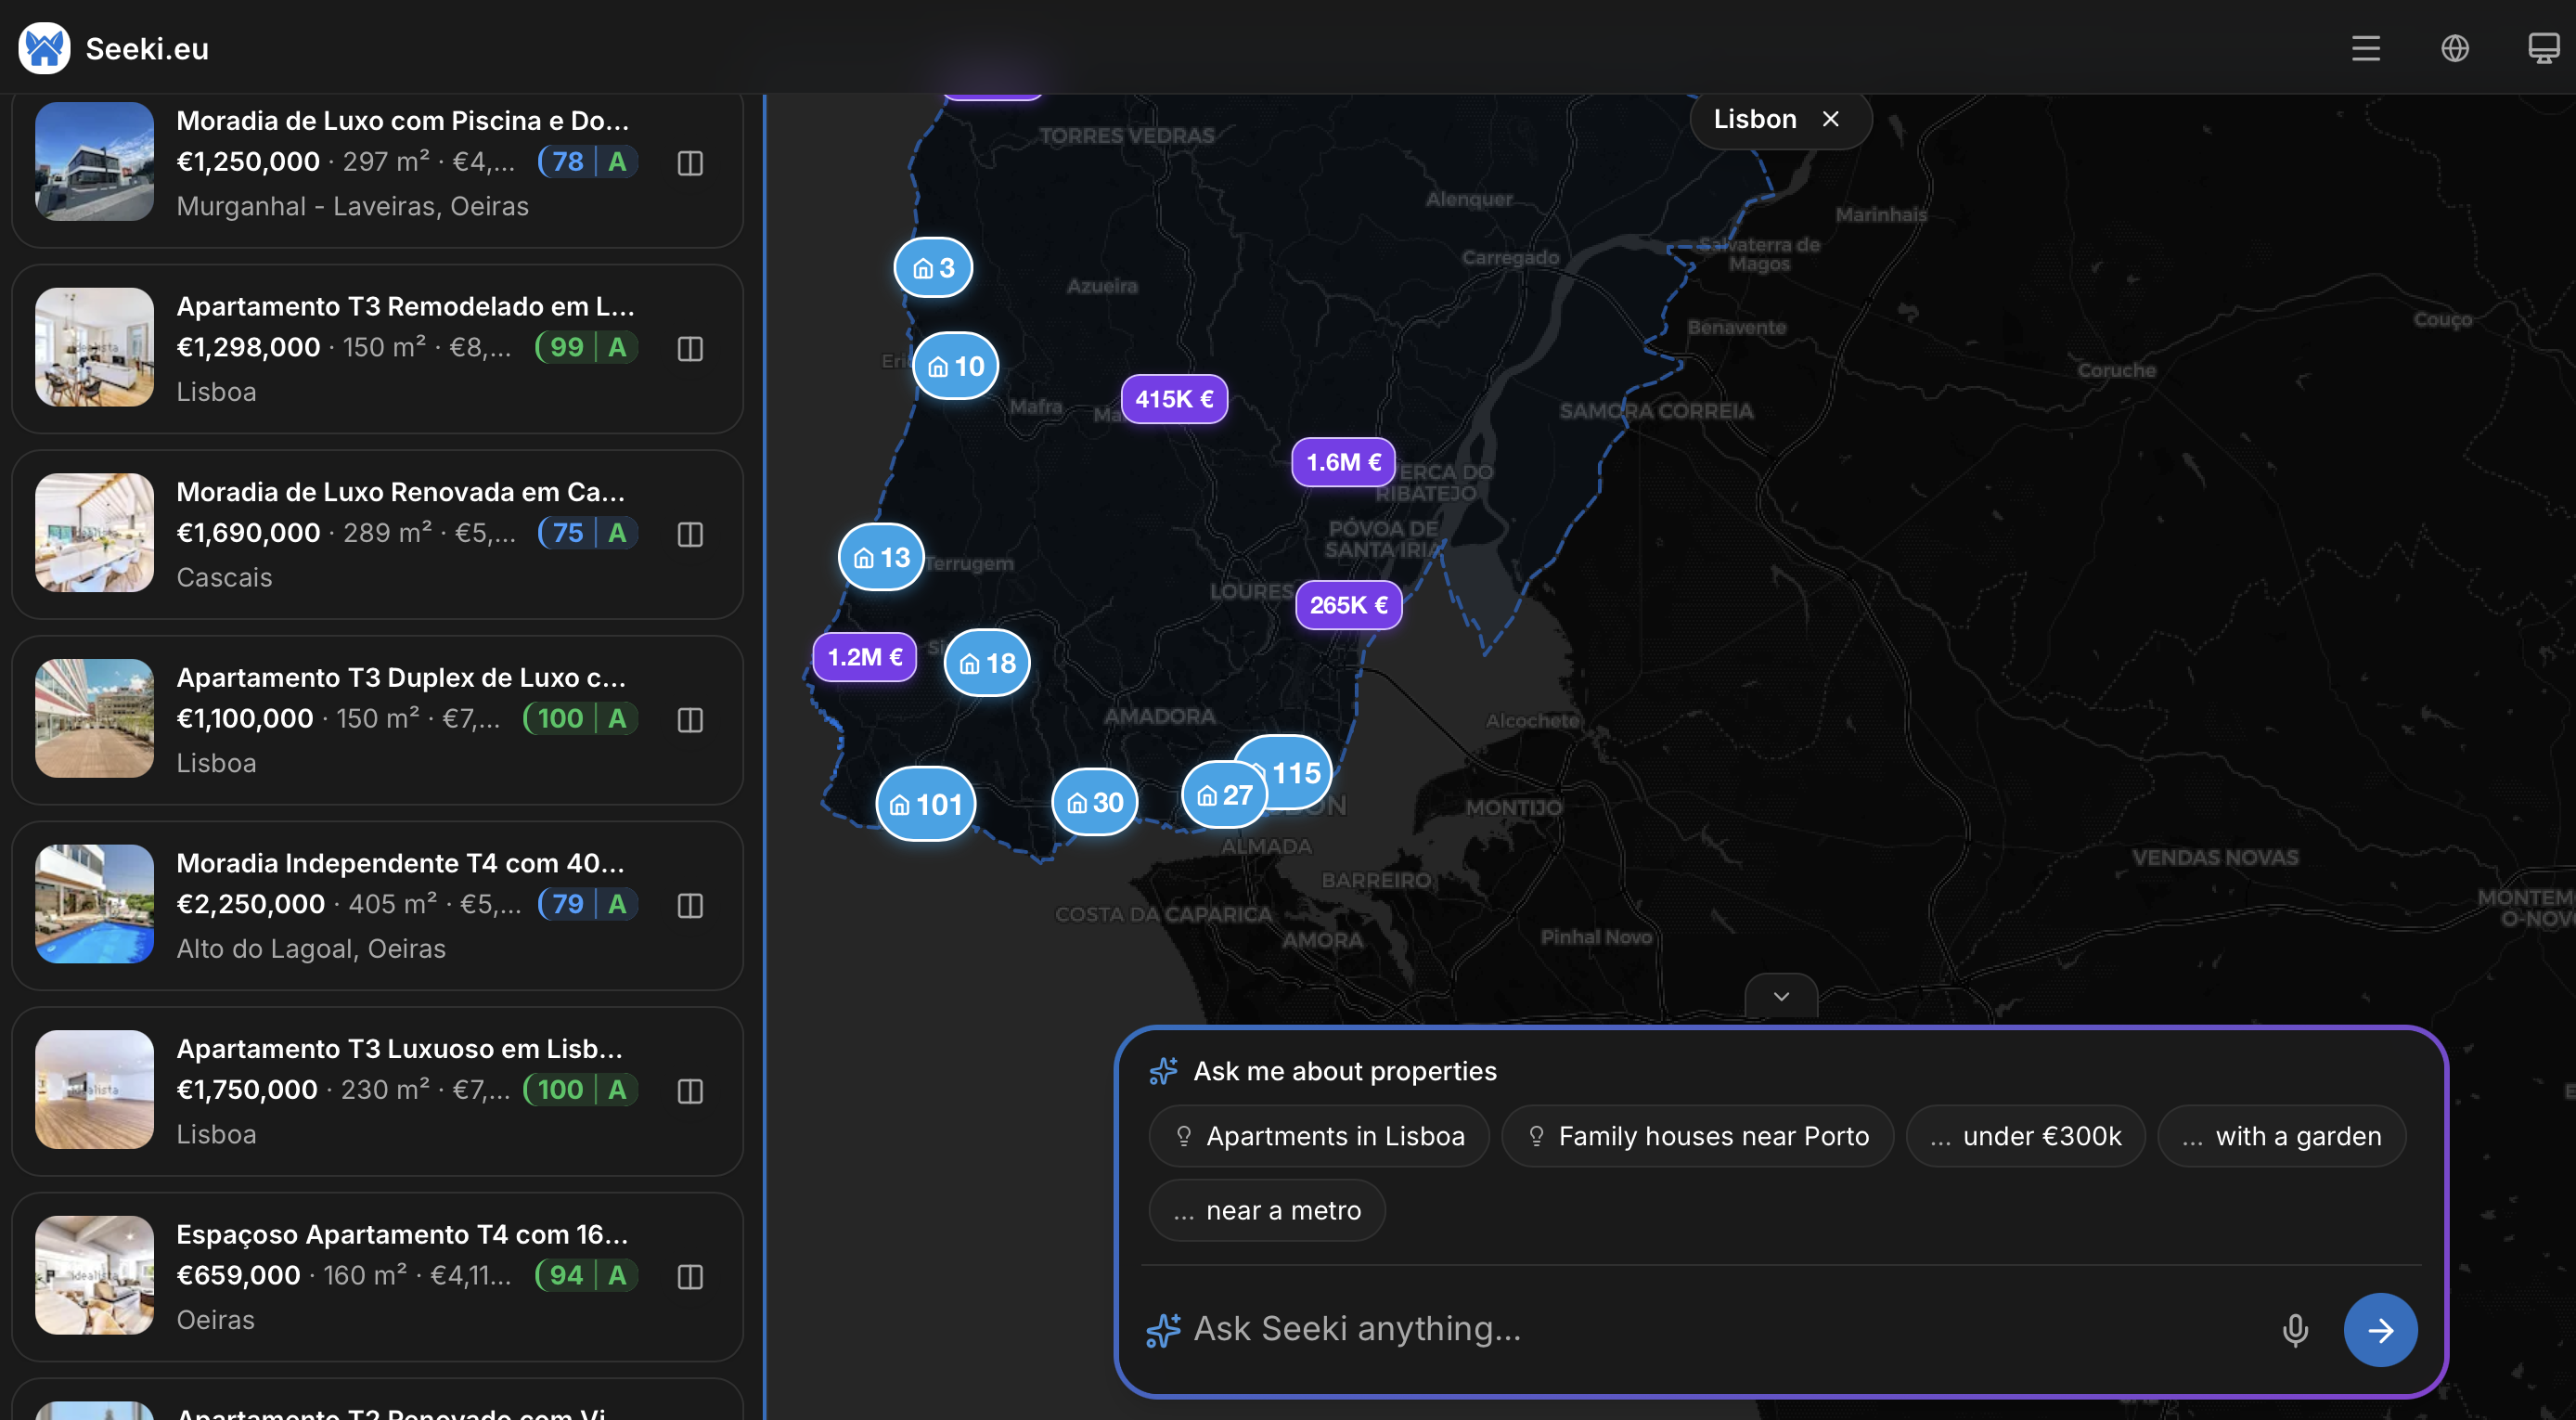Image resolution: width=2576 pixels, height=1420 pixels.
Task: Click compare icon on €1,100,000 listing
Action: pyautogui.click(x=690, y=720)
